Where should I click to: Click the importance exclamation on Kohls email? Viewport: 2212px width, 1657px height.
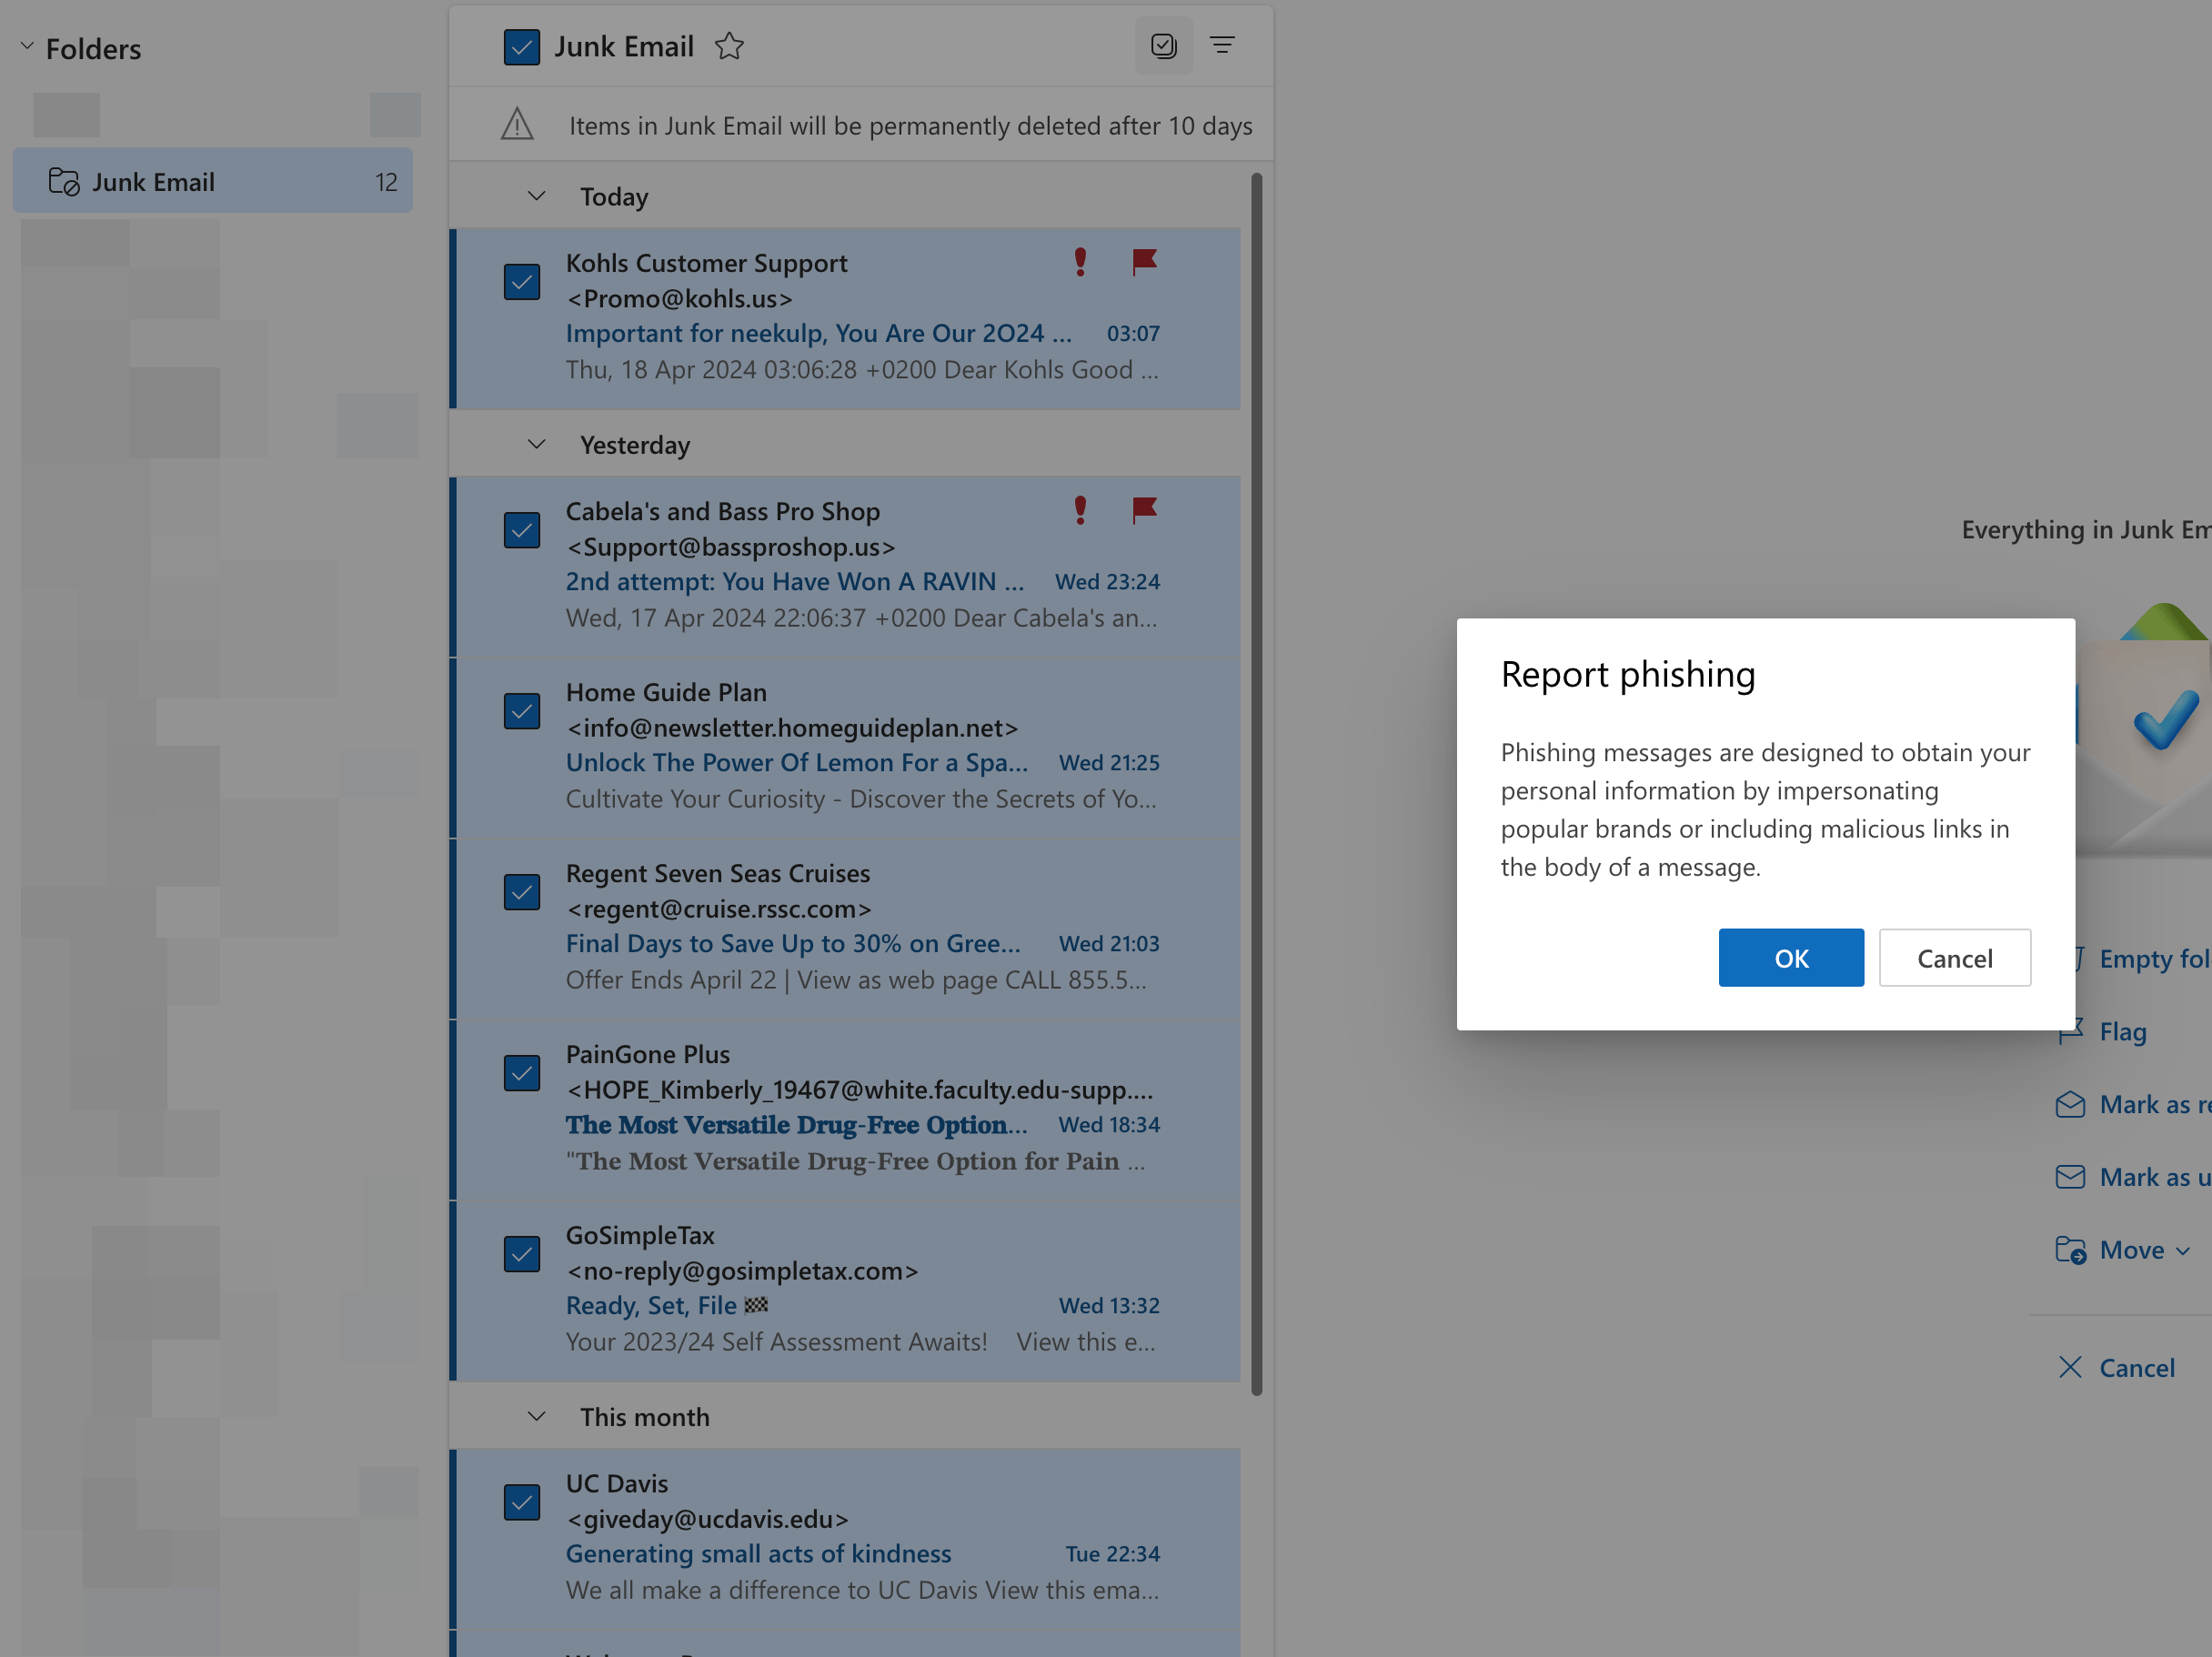tap(1080, 262)
